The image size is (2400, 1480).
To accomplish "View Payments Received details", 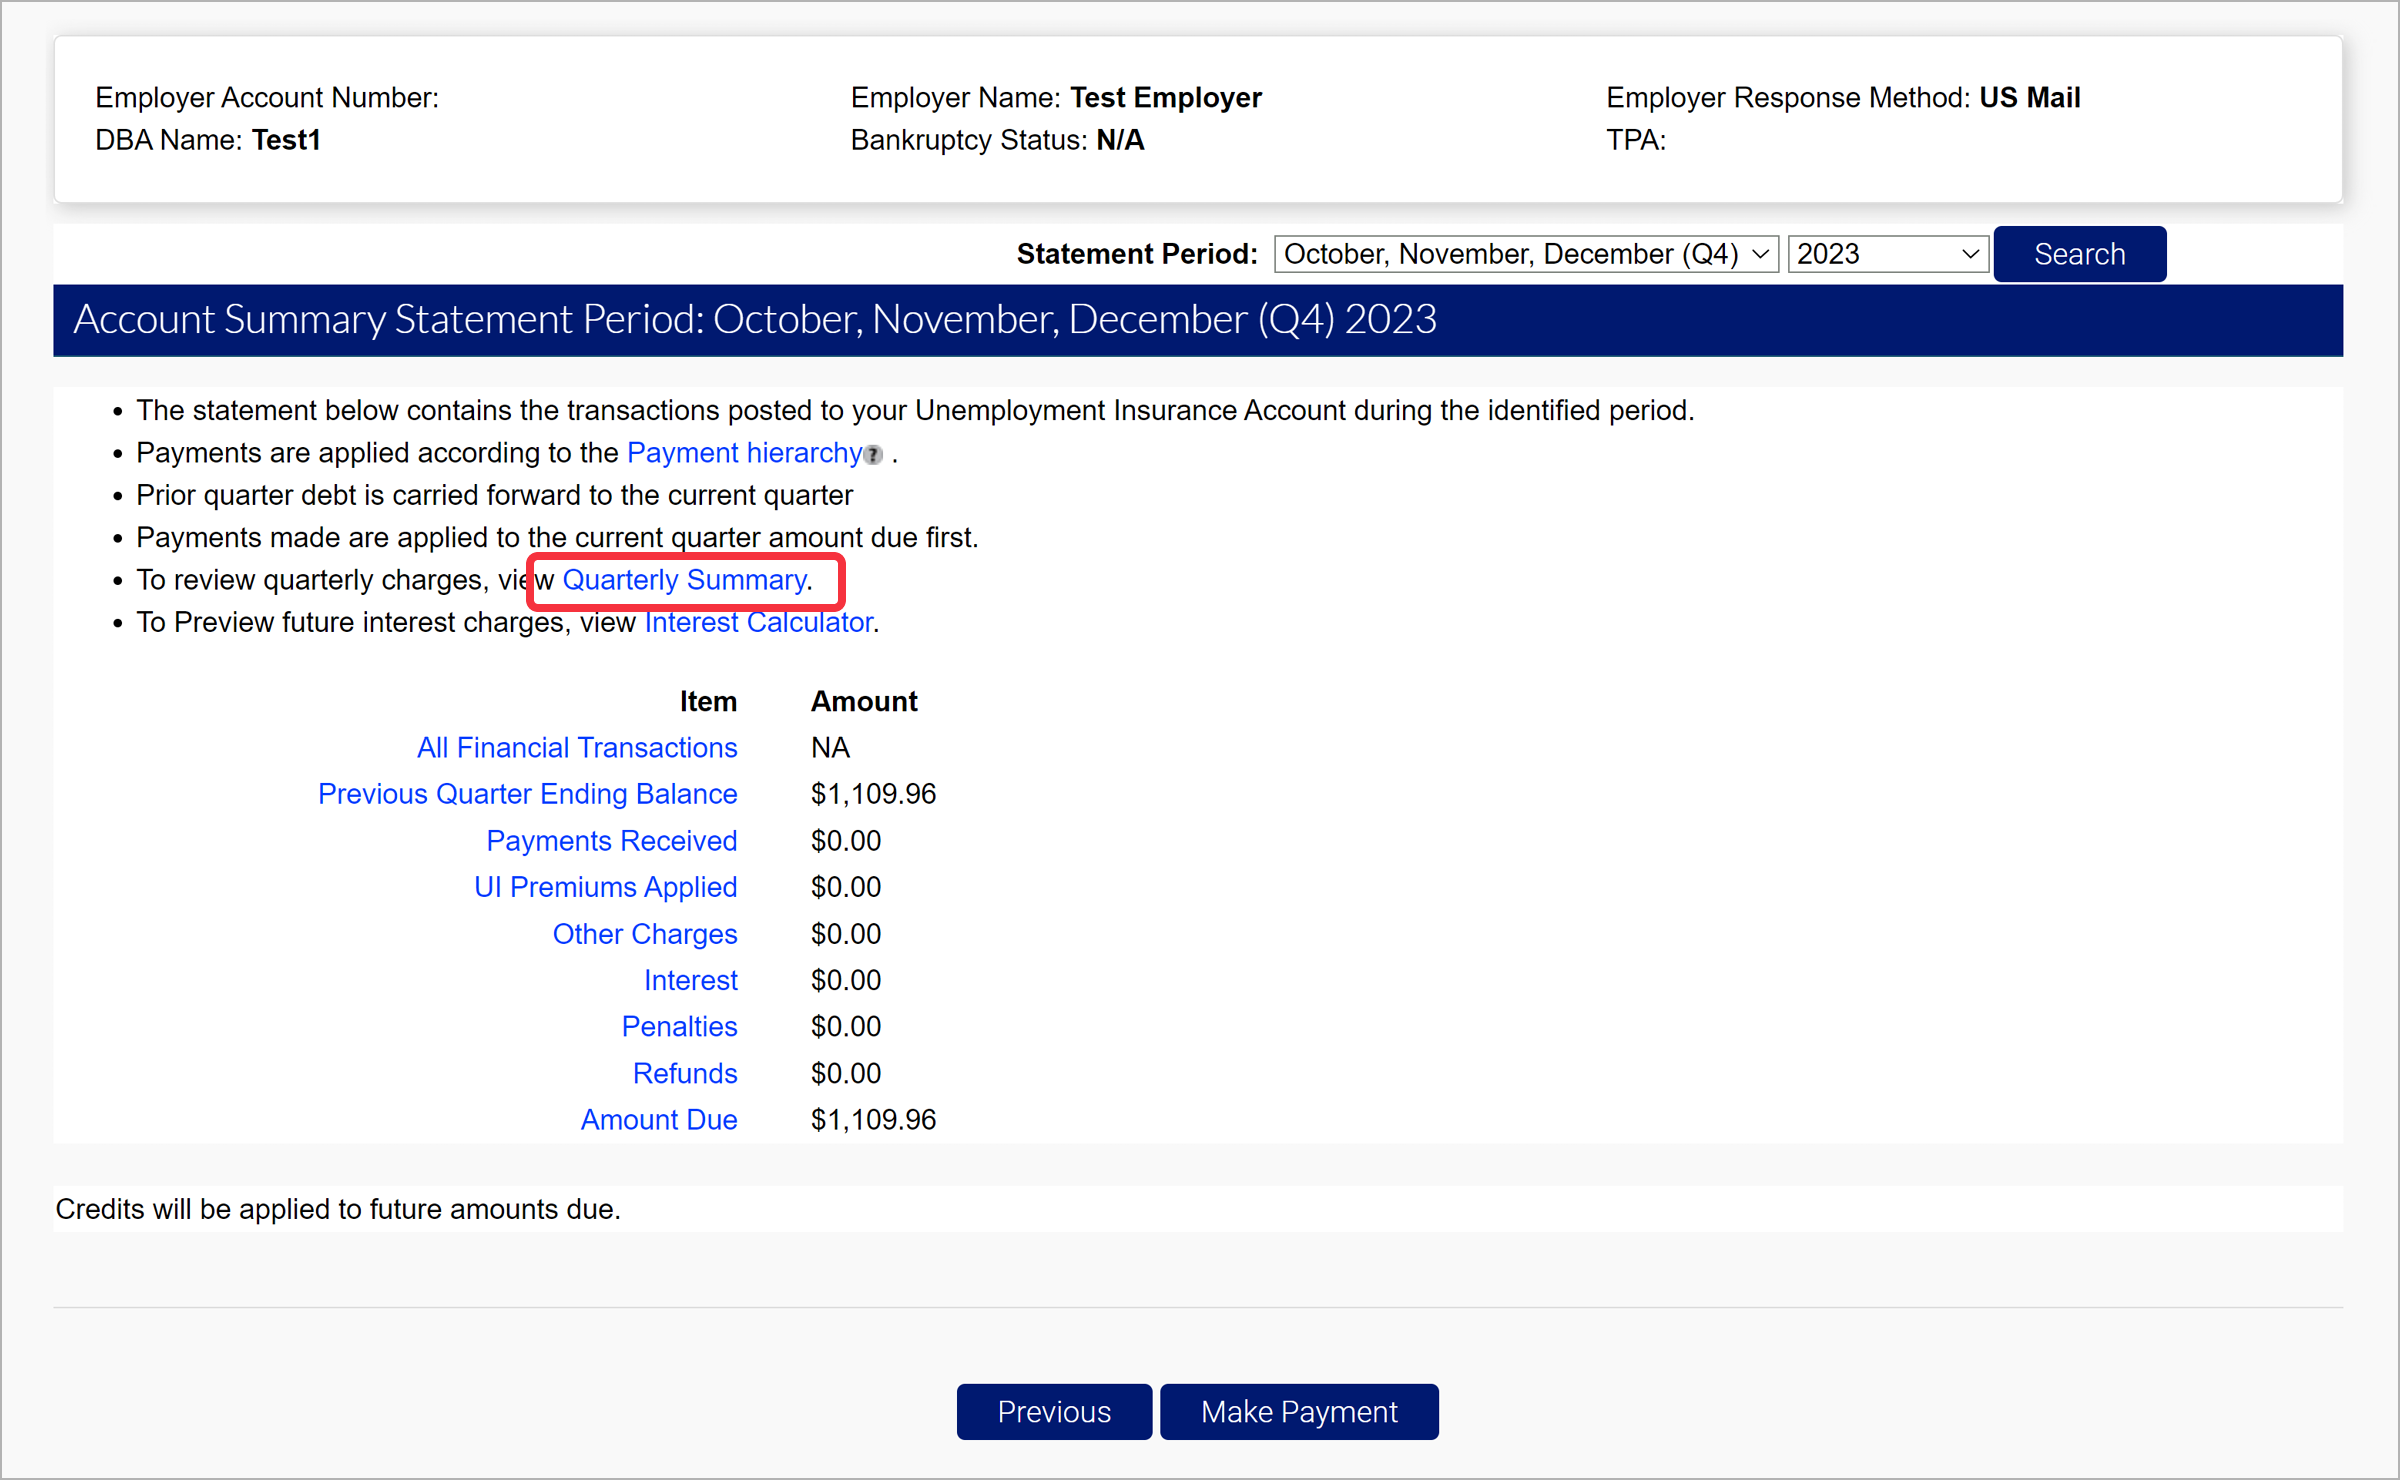I will [x=611, y=840].
